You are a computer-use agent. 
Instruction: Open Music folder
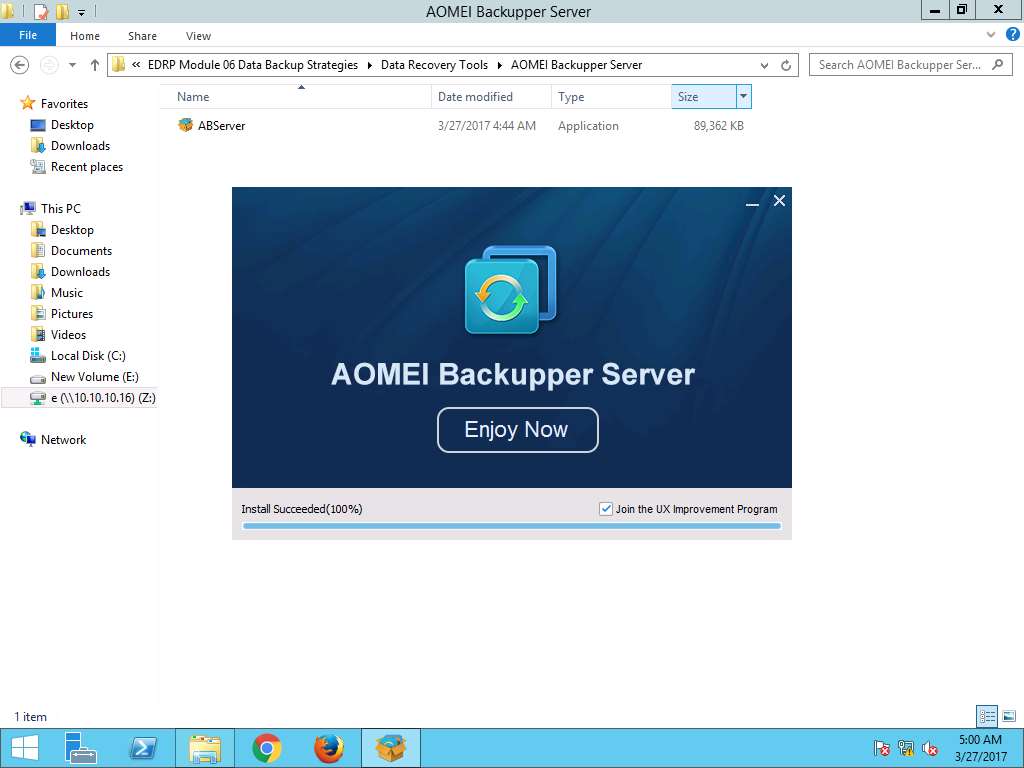(67, 293)
